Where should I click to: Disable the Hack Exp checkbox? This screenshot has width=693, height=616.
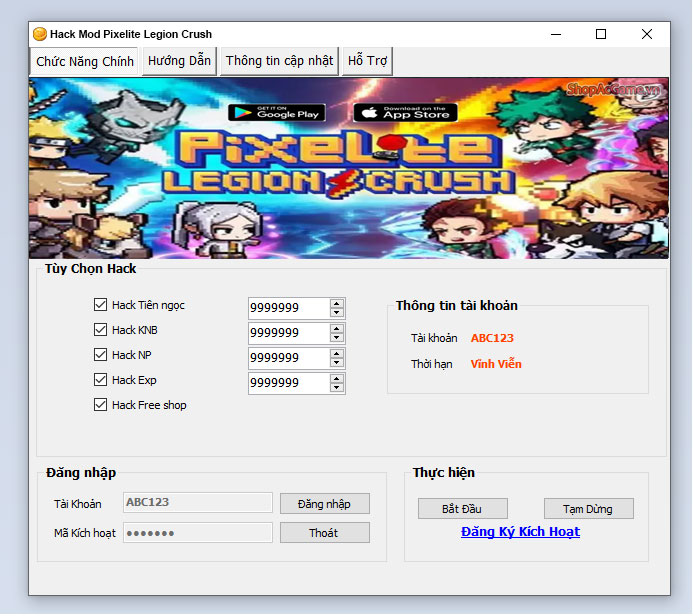(x=100, y=380)
